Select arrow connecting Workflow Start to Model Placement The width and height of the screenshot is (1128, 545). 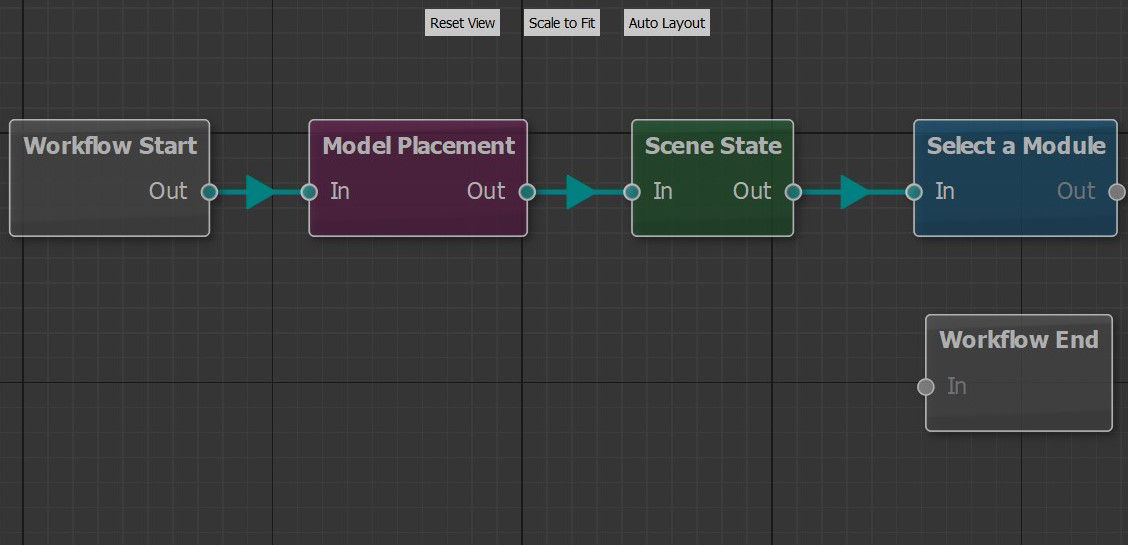point(260,192)
